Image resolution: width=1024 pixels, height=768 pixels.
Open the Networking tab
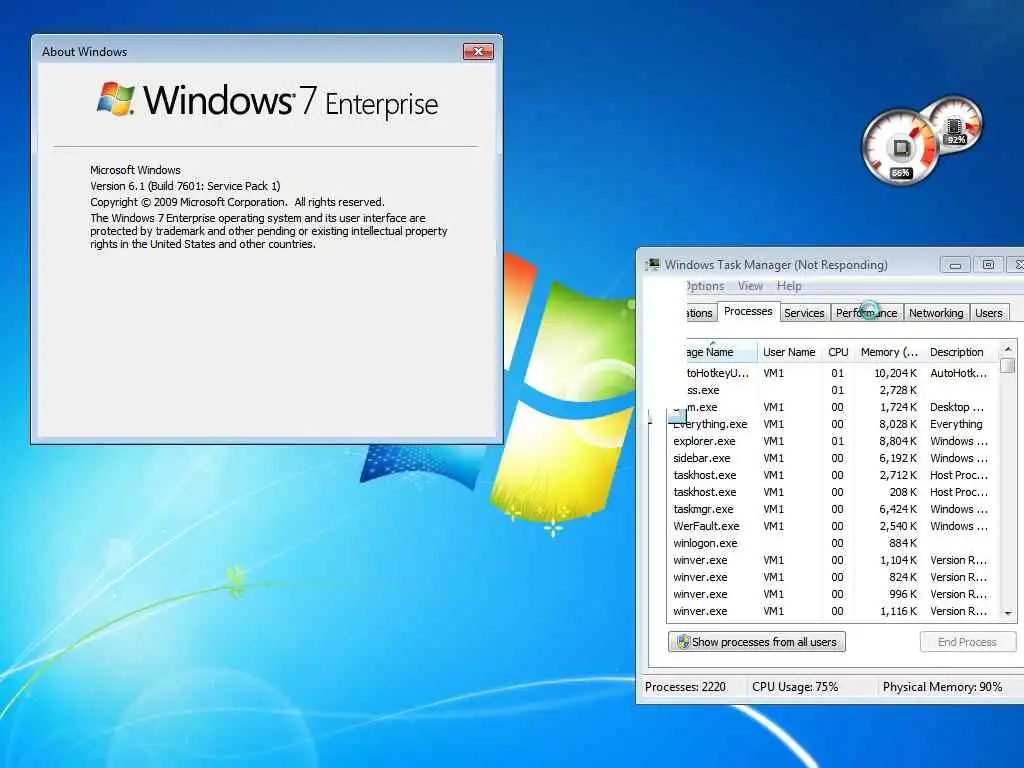coord(936,313)
